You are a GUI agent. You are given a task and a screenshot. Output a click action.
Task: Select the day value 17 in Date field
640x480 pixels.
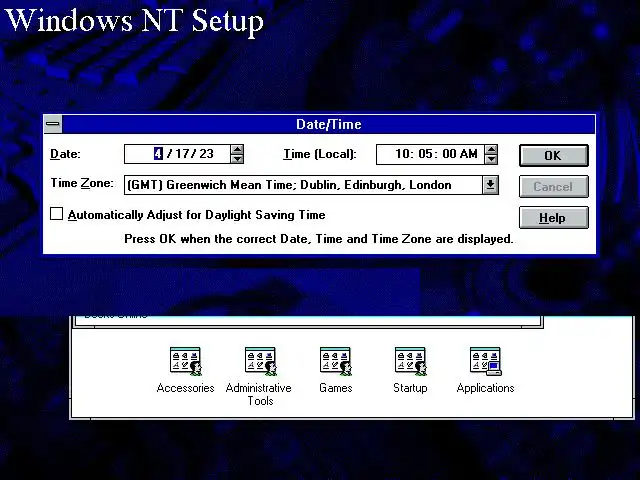click(x=182, y=154)
